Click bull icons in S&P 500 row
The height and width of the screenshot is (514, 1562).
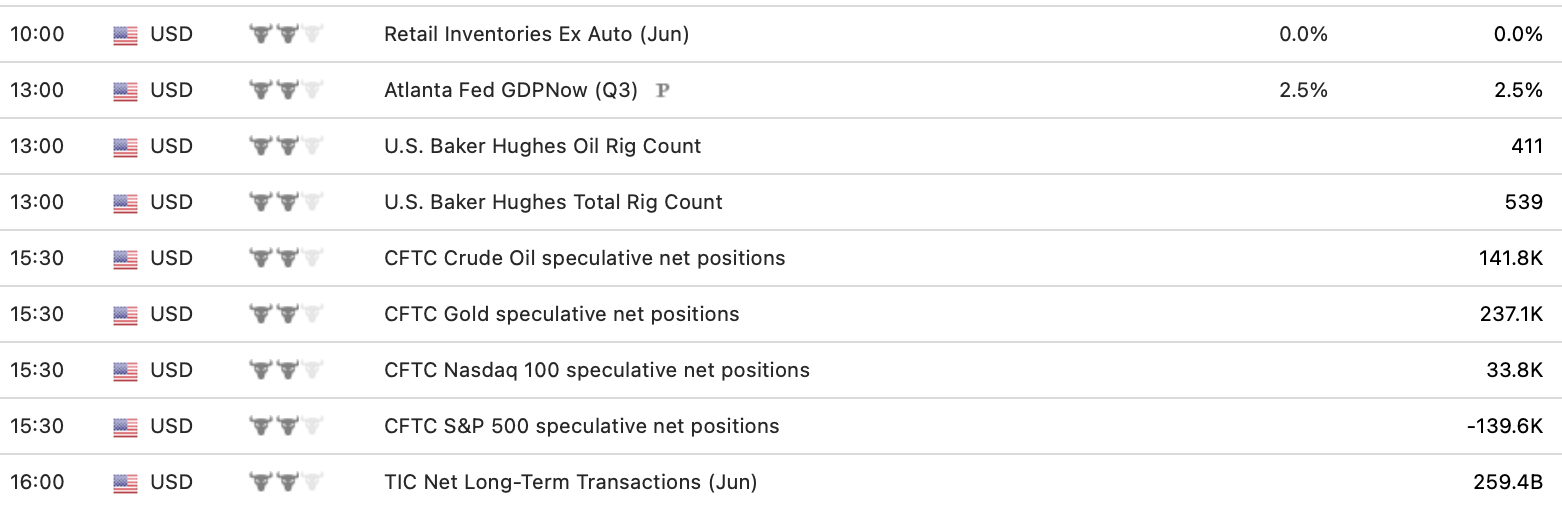tap(287, 426)
